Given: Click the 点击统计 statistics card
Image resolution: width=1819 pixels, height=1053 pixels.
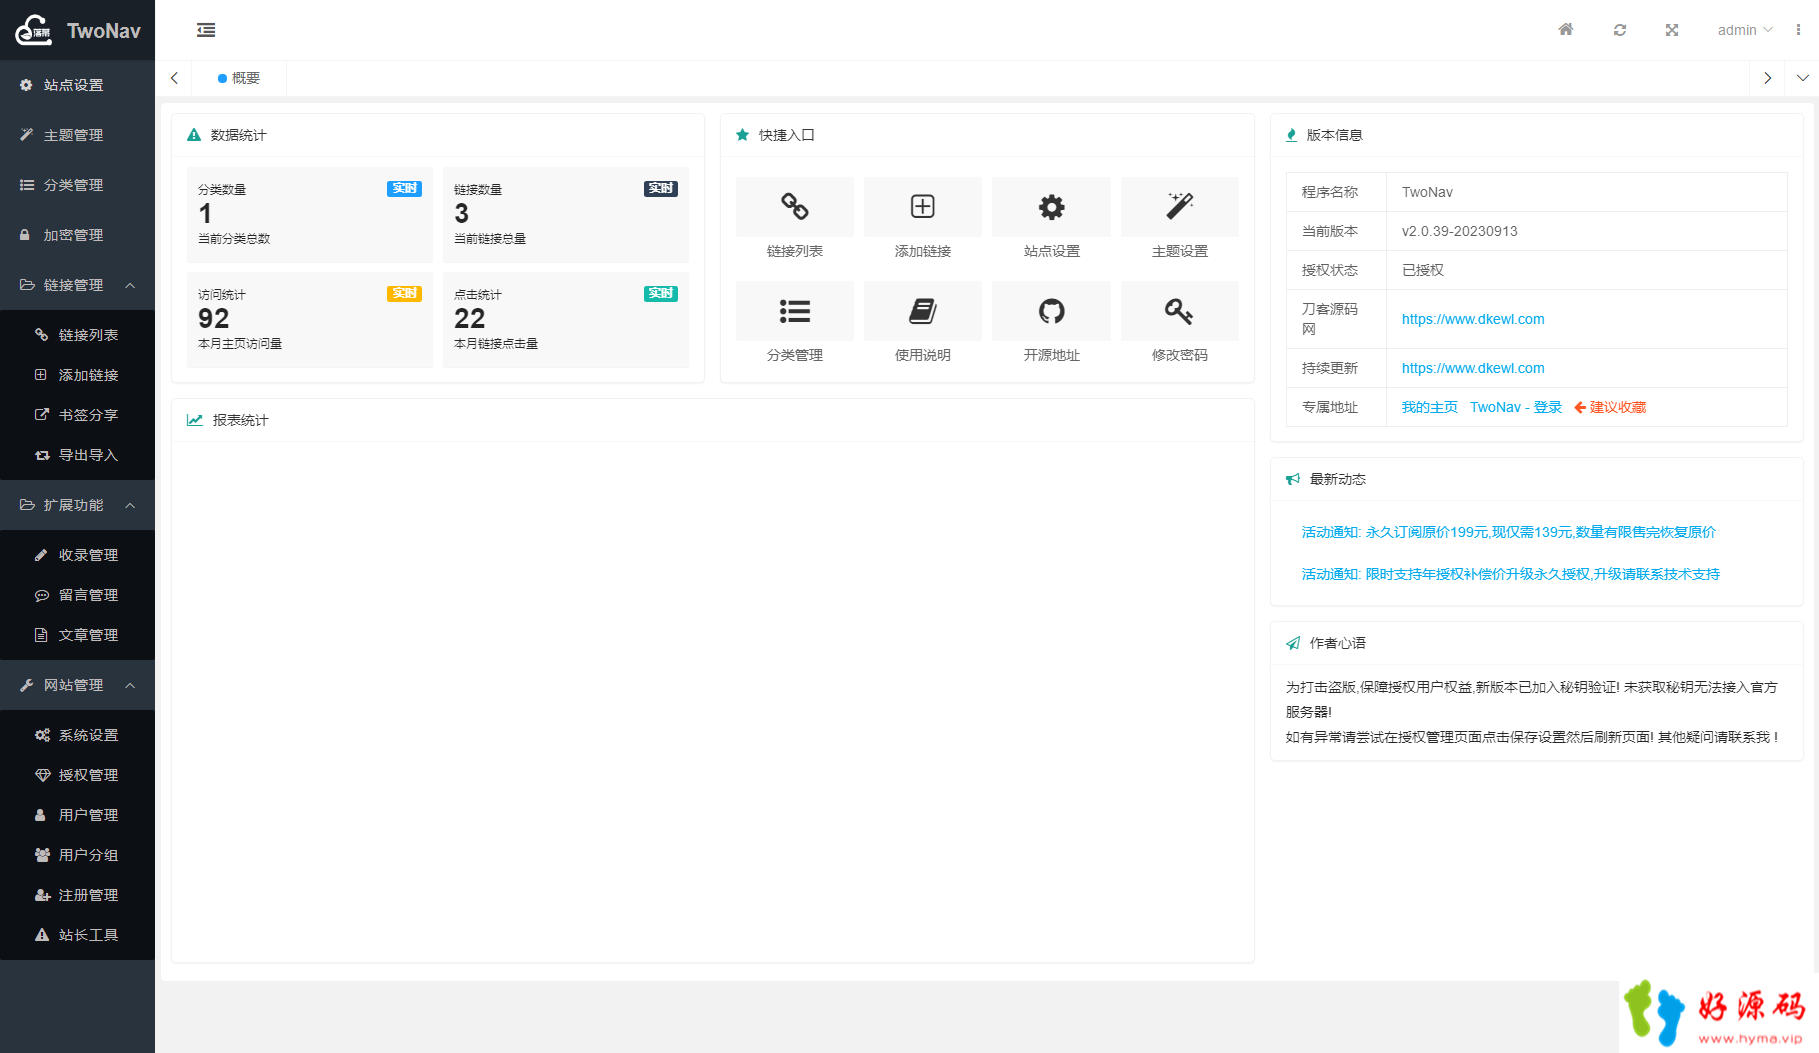Looking at the screenshot, I should pyautogui.click(x=566, y=320).
